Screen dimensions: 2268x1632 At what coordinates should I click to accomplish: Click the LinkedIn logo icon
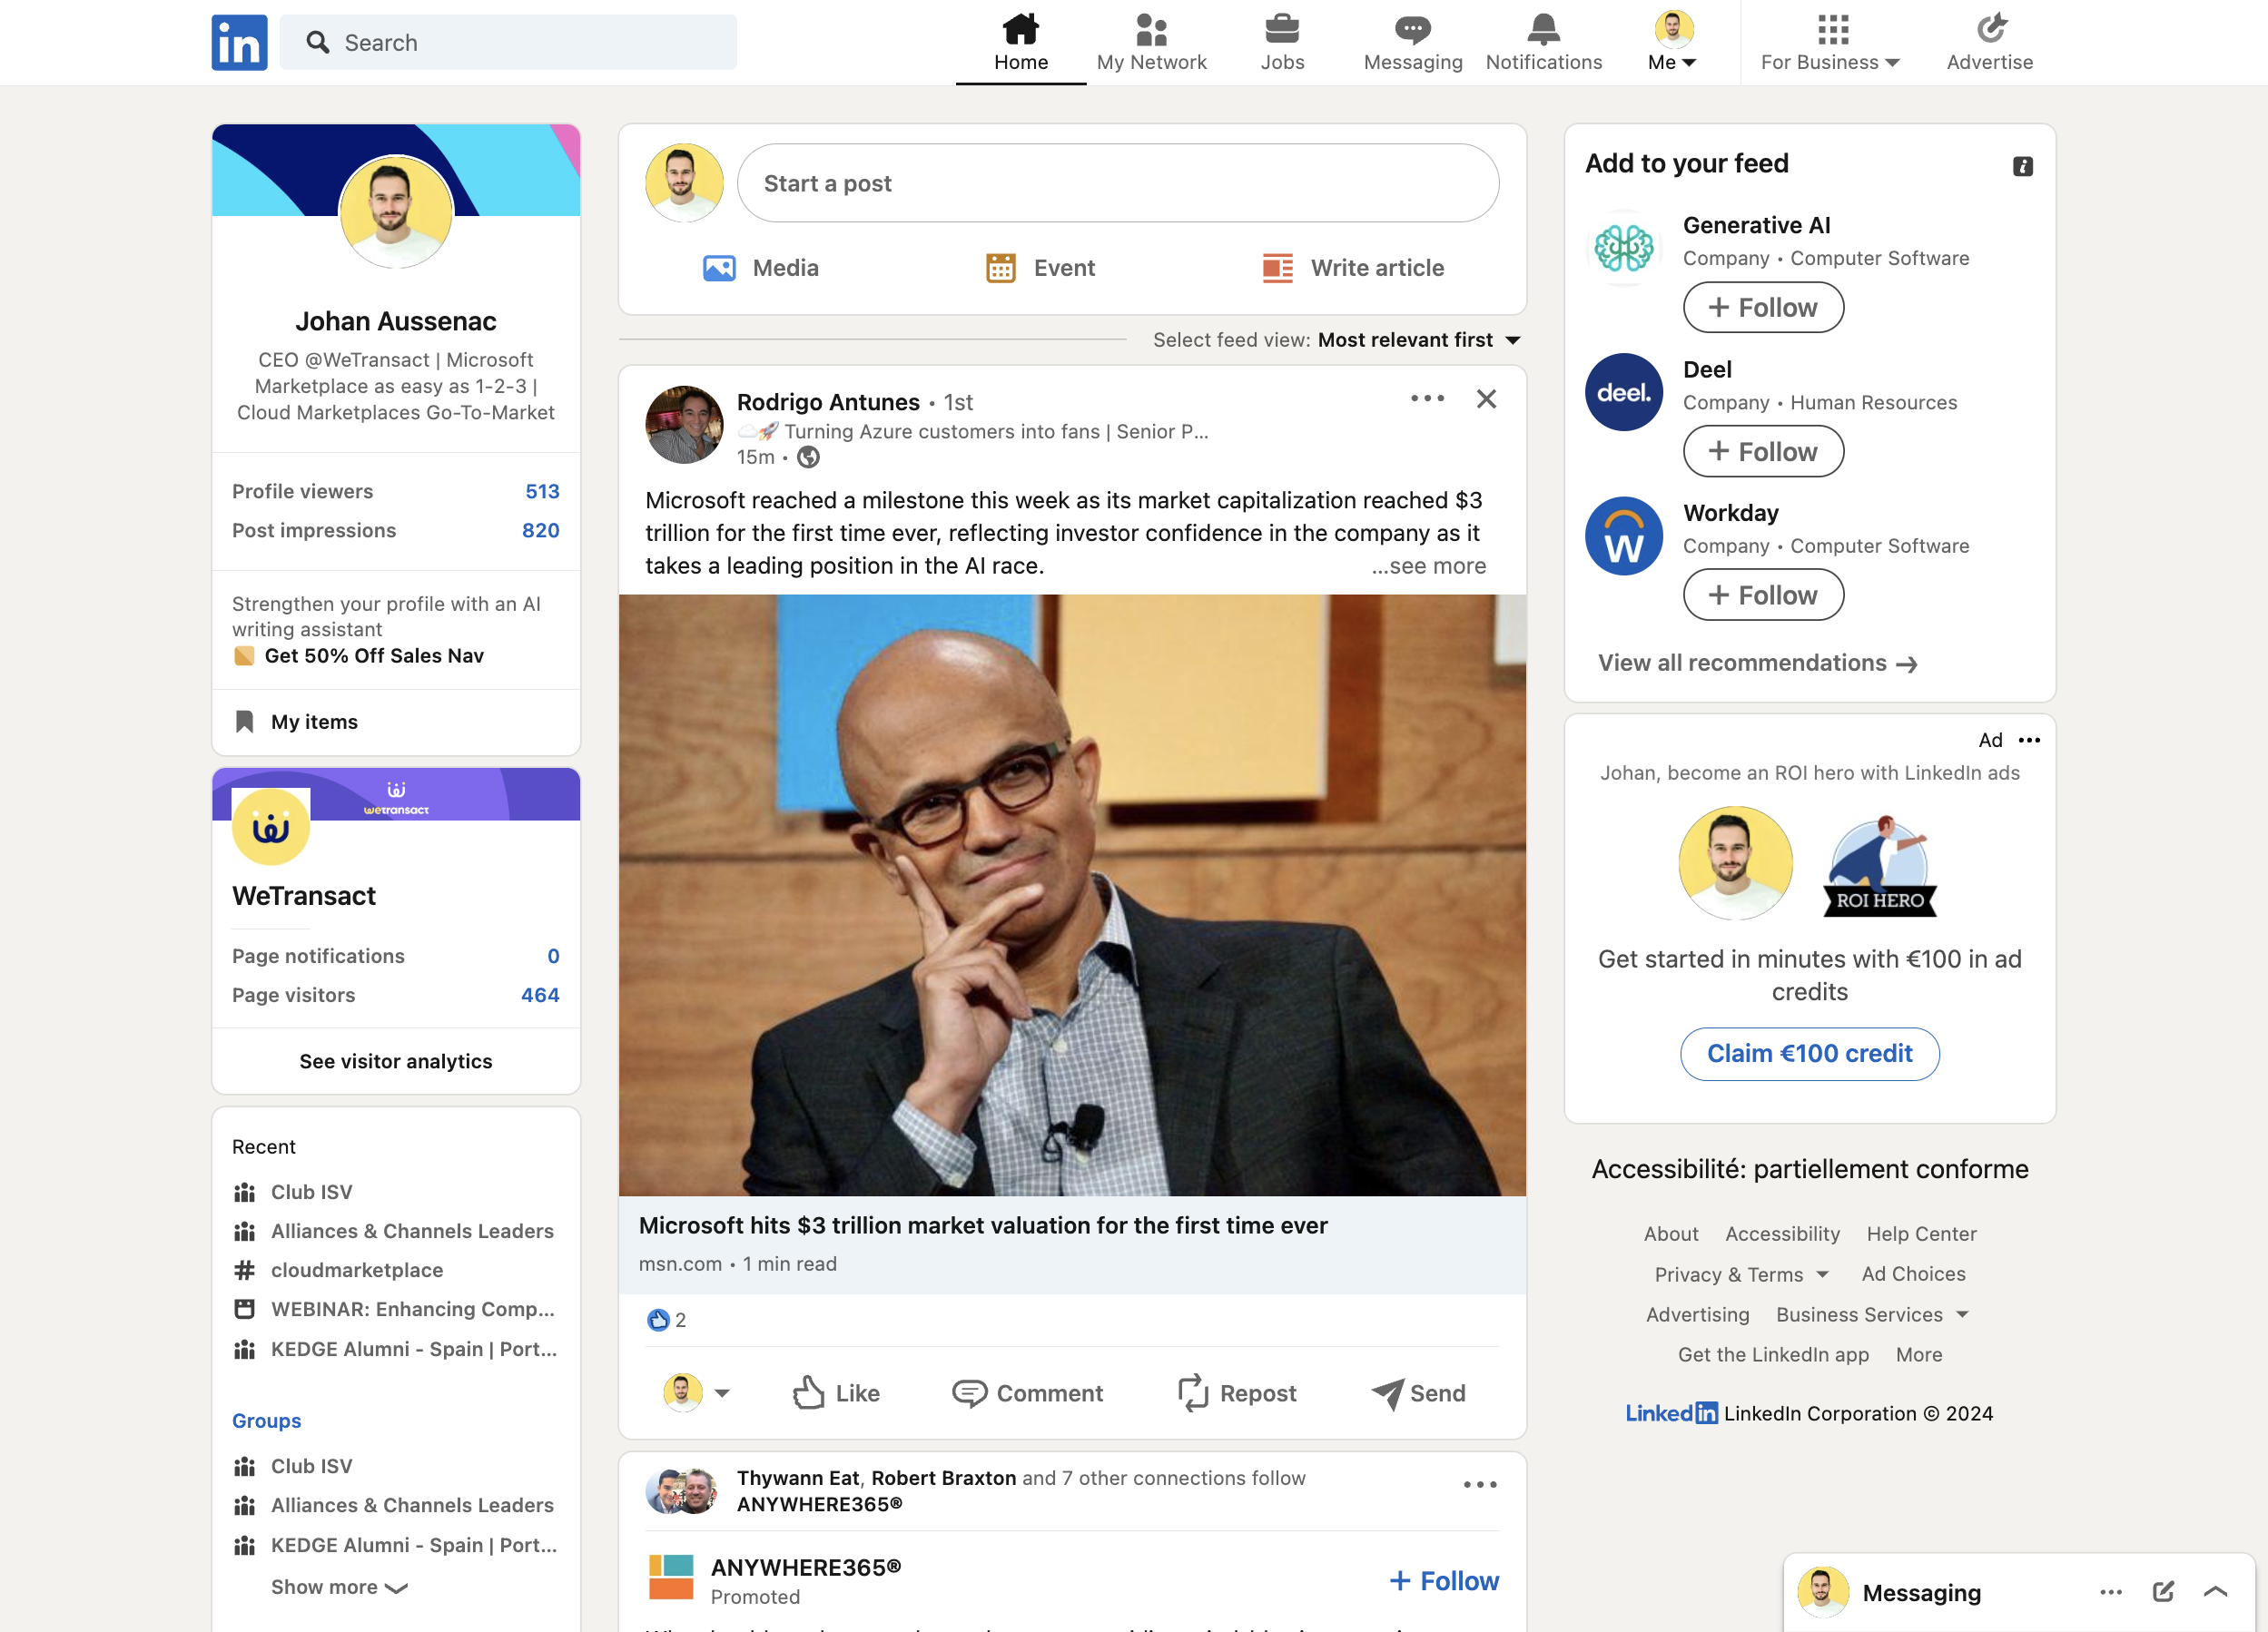tap(239, 42)
